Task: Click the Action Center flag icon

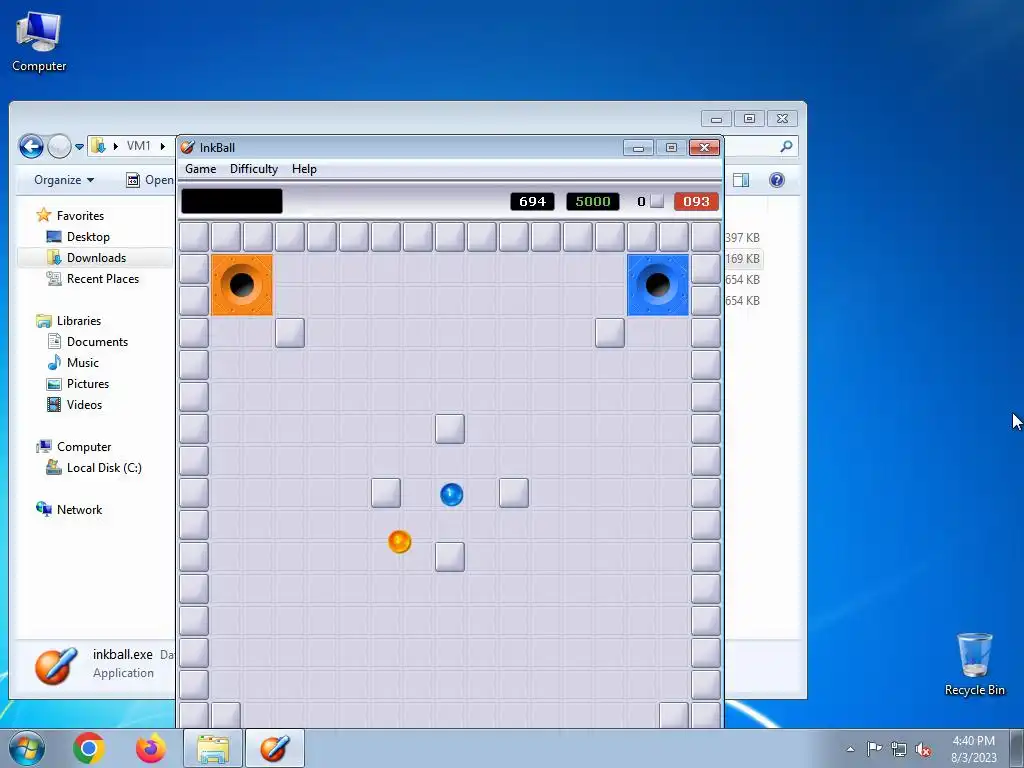Action: point(874,749)
